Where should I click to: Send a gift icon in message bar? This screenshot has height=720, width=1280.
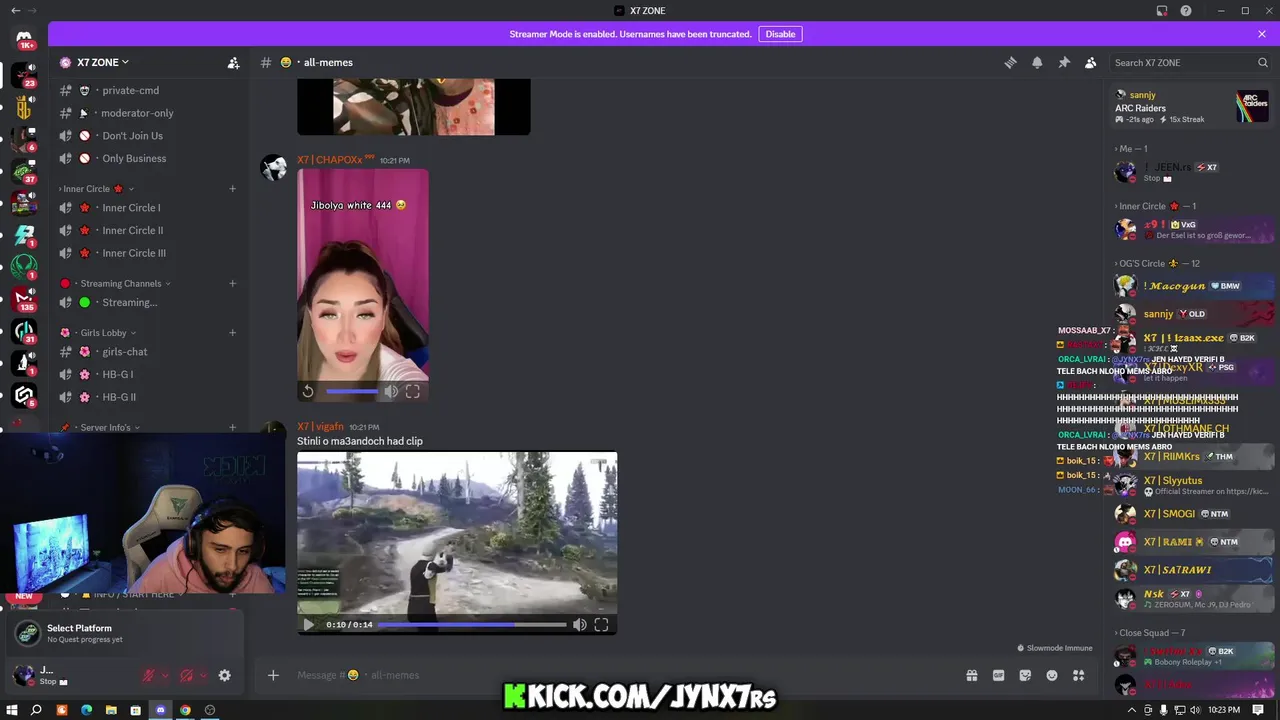pyautogui.click(x=971, y=675)
